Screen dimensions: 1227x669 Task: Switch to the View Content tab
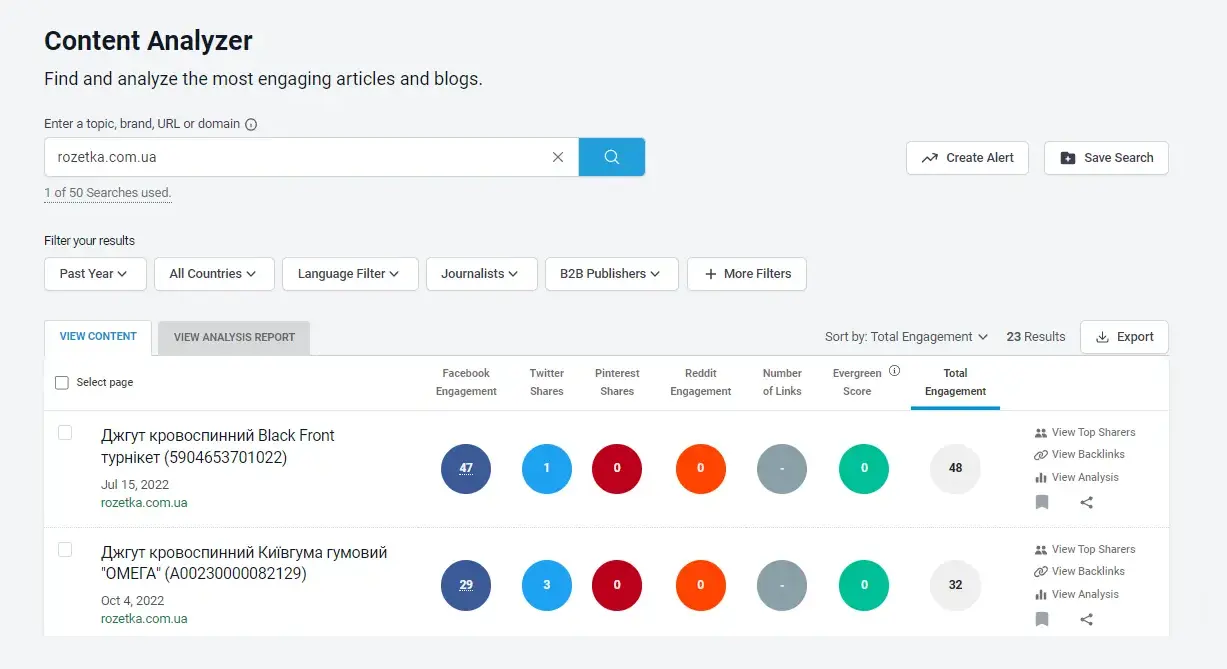click(98, 337)
